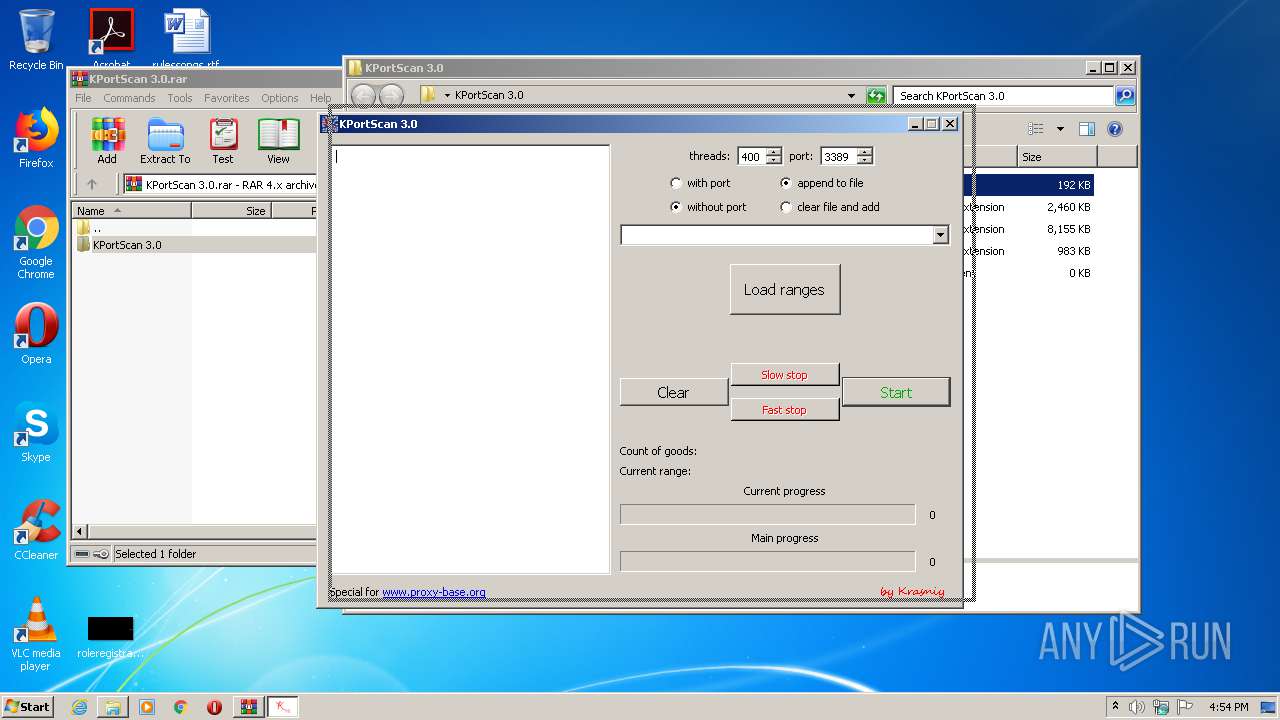Open the Explorer address bar dropdown arrow
This screenshot has height=720, width=1280.
[x=851, y=96]
